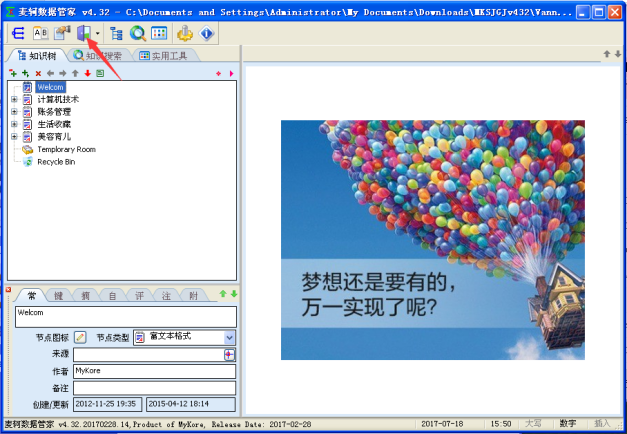627x434 pixels.
Task: Click the 作者 field containing MyKore
Action: pyautogui.click(x=154, y=371)
